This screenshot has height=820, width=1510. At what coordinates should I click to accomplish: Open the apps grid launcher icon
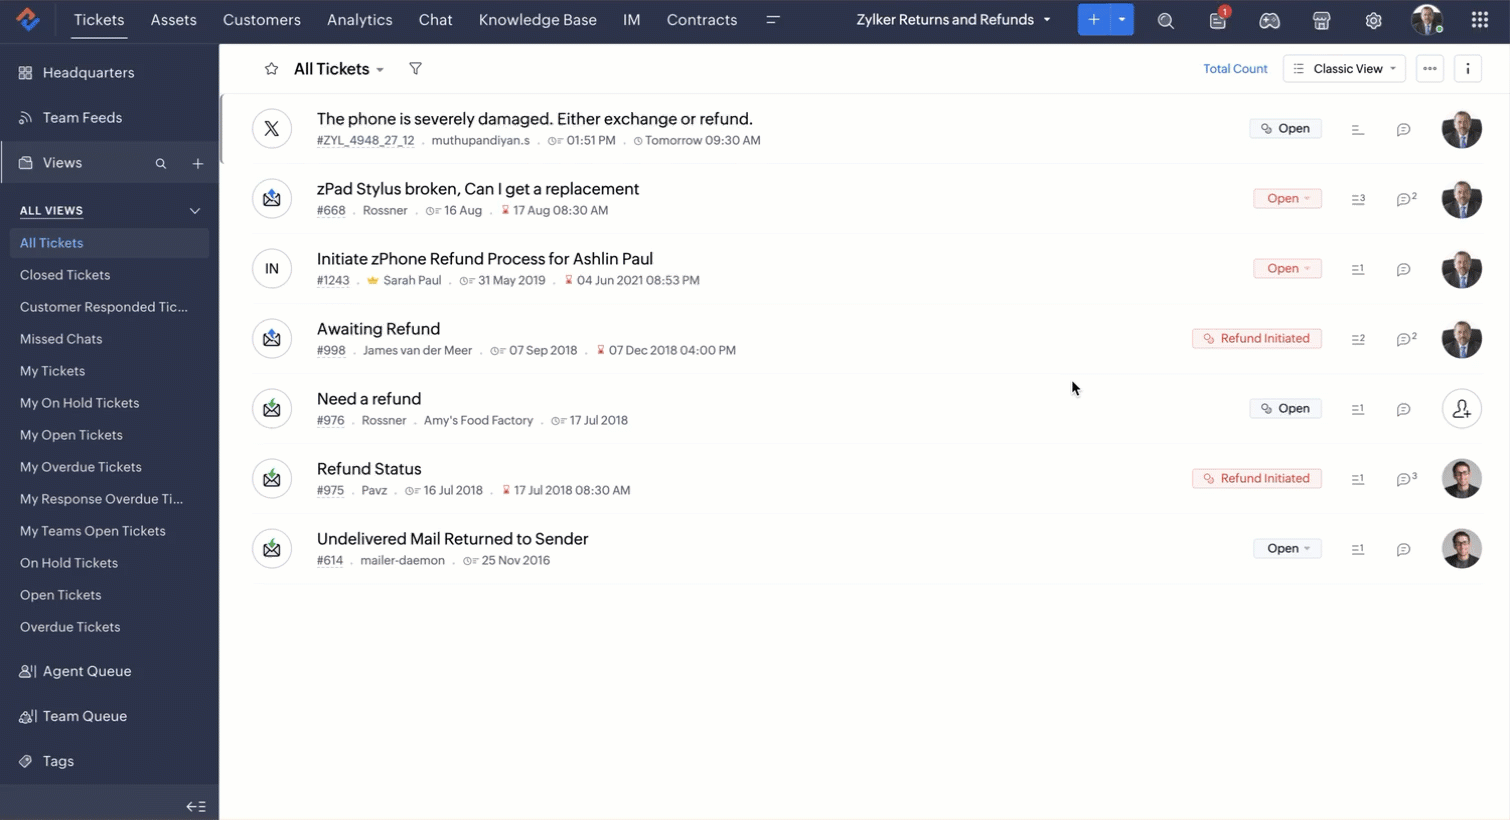point(1479,20)
